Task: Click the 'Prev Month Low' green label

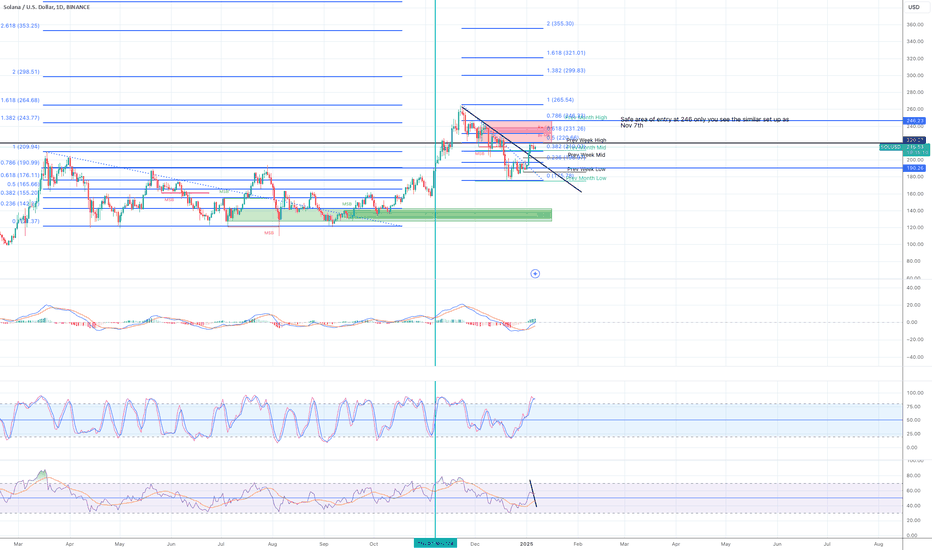Action: click(x=587, y=178)
